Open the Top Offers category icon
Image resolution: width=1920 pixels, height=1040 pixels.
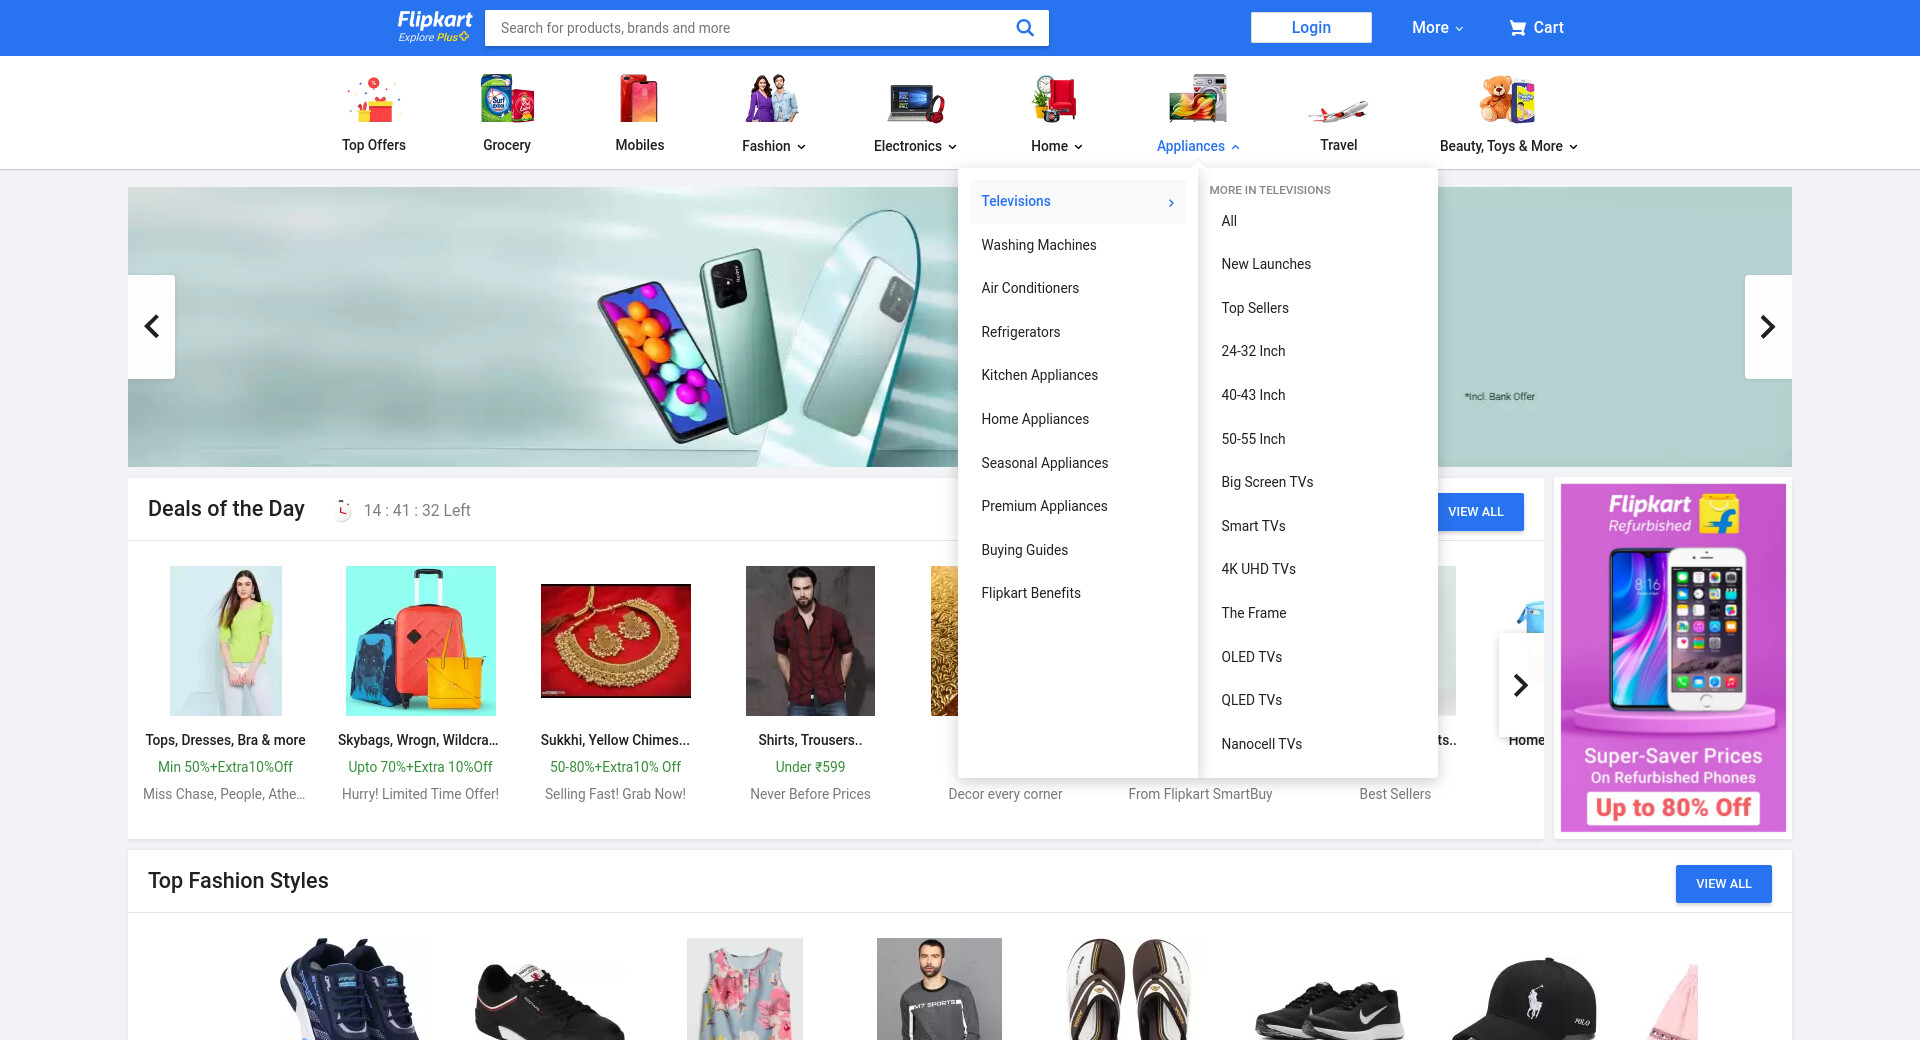(x=374, y=99)
